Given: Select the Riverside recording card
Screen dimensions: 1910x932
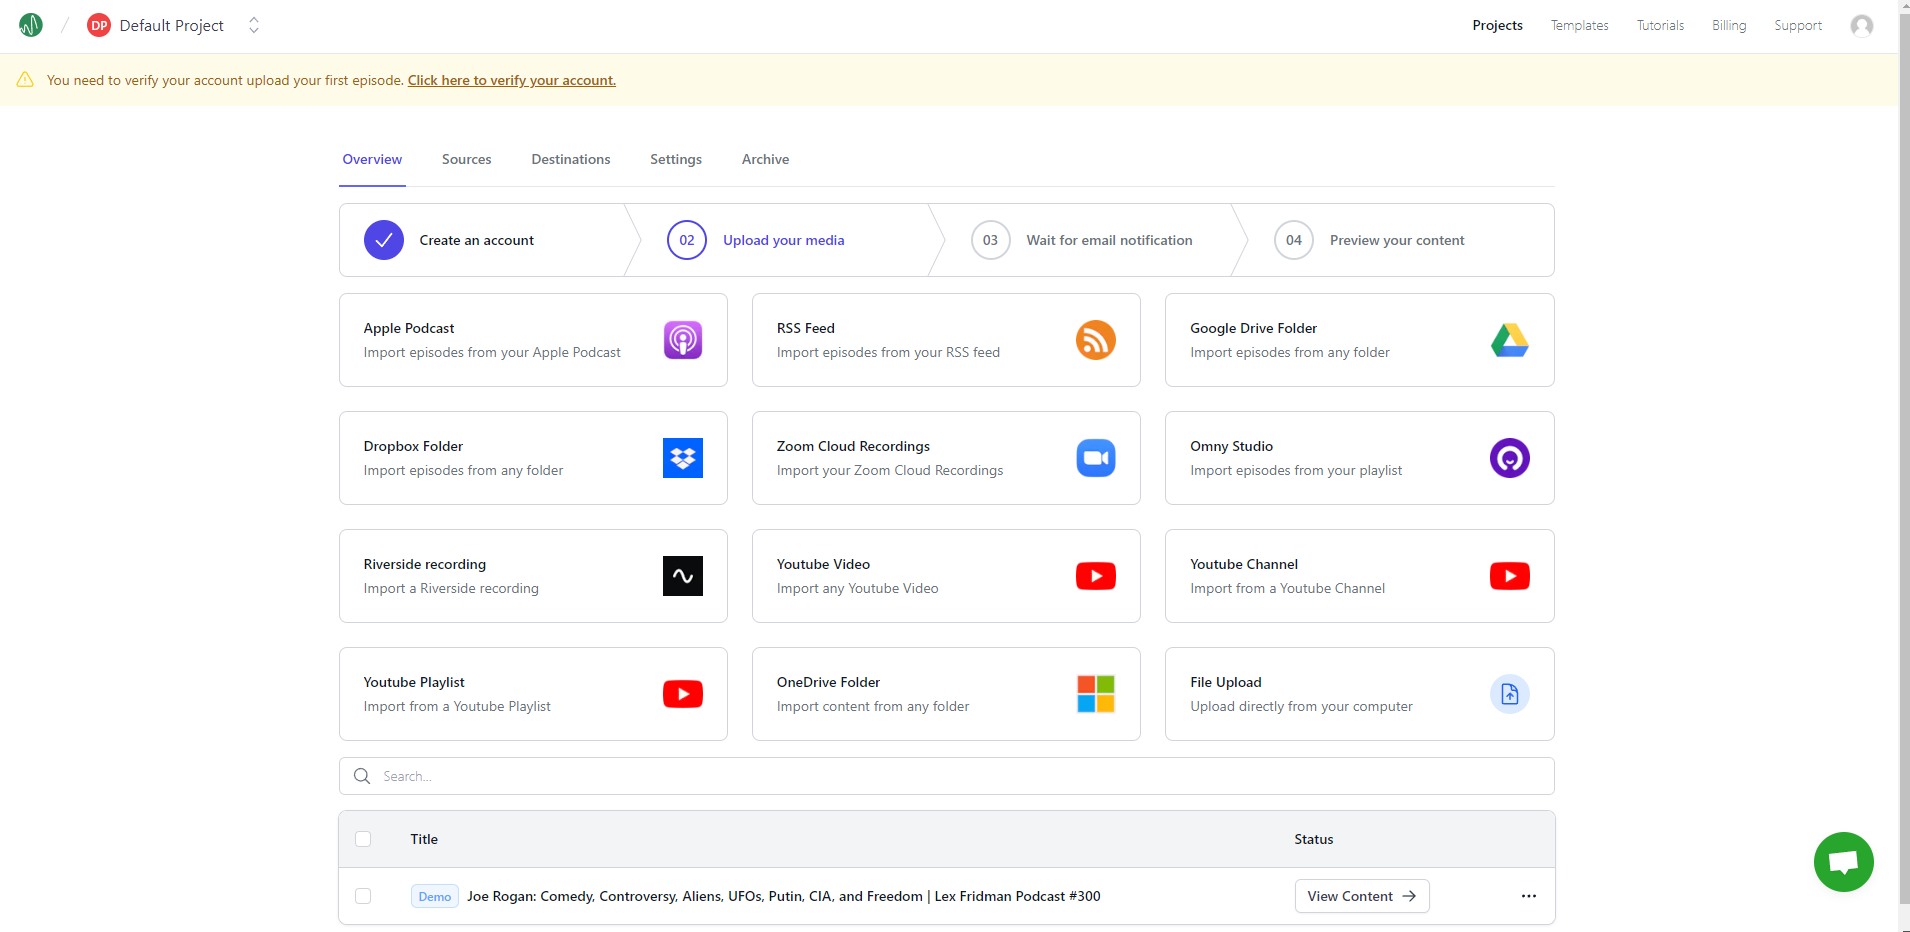Looking at the screenshot, I should tap(533, 576).
